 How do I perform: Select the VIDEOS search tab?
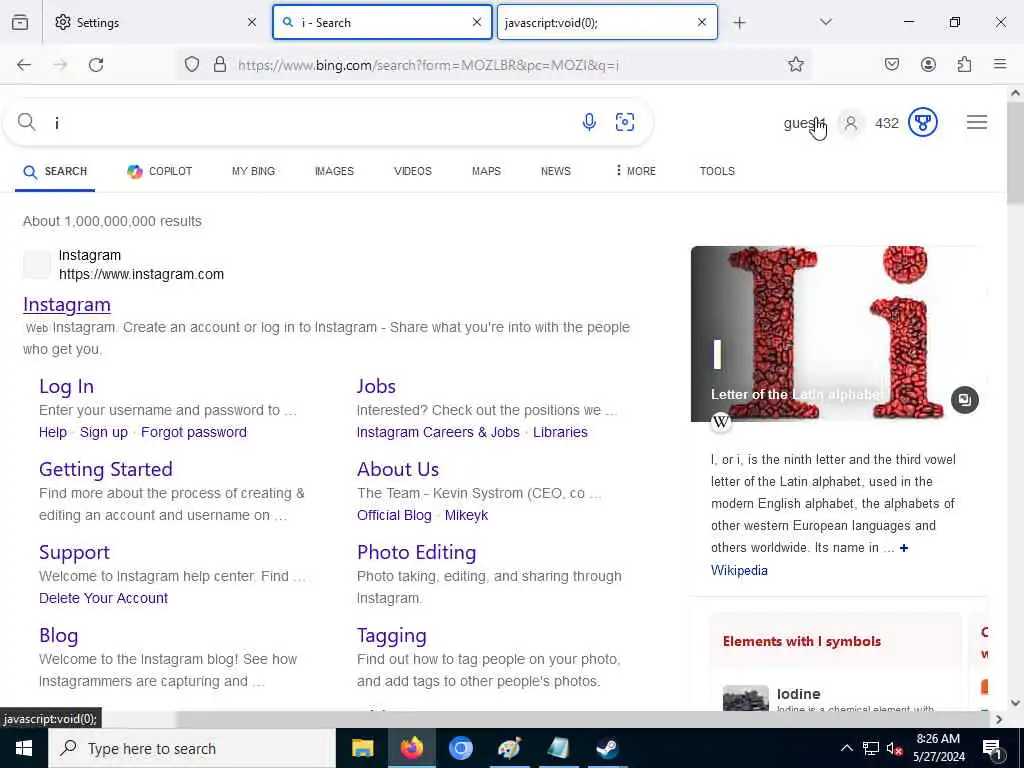click(413, 171)
